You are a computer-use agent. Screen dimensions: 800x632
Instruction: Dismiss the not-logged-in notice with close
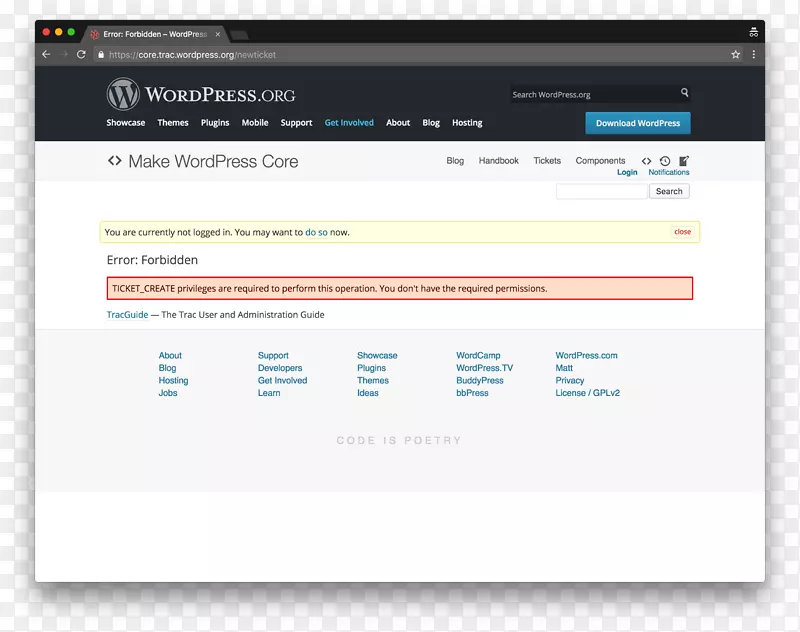pyautogui.click(x=682, y=232)
